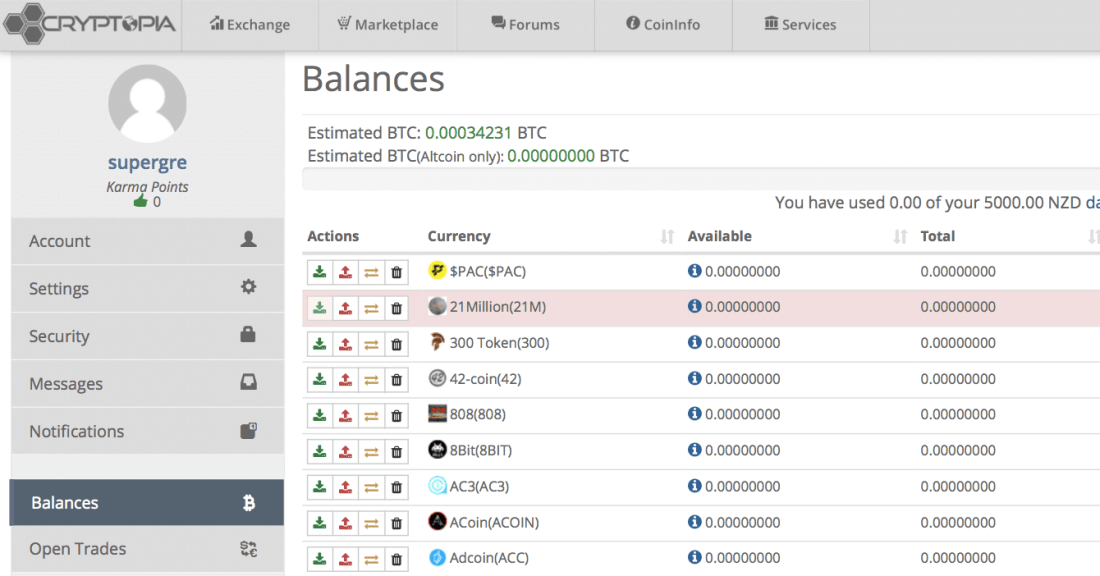The width and height of the screenshot is (1100, 576).
Task: Sort table by Currency column arrows
Action: (666, 237)
